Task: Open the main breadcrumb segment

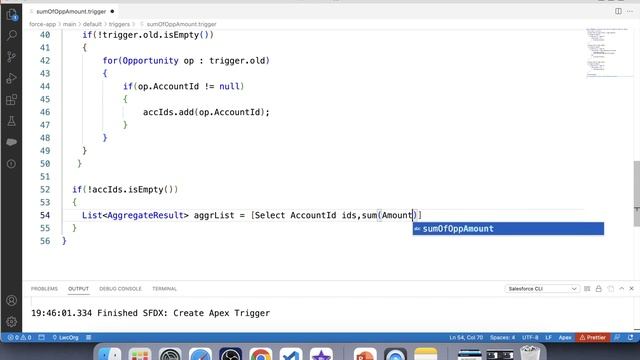Action: 69,24
